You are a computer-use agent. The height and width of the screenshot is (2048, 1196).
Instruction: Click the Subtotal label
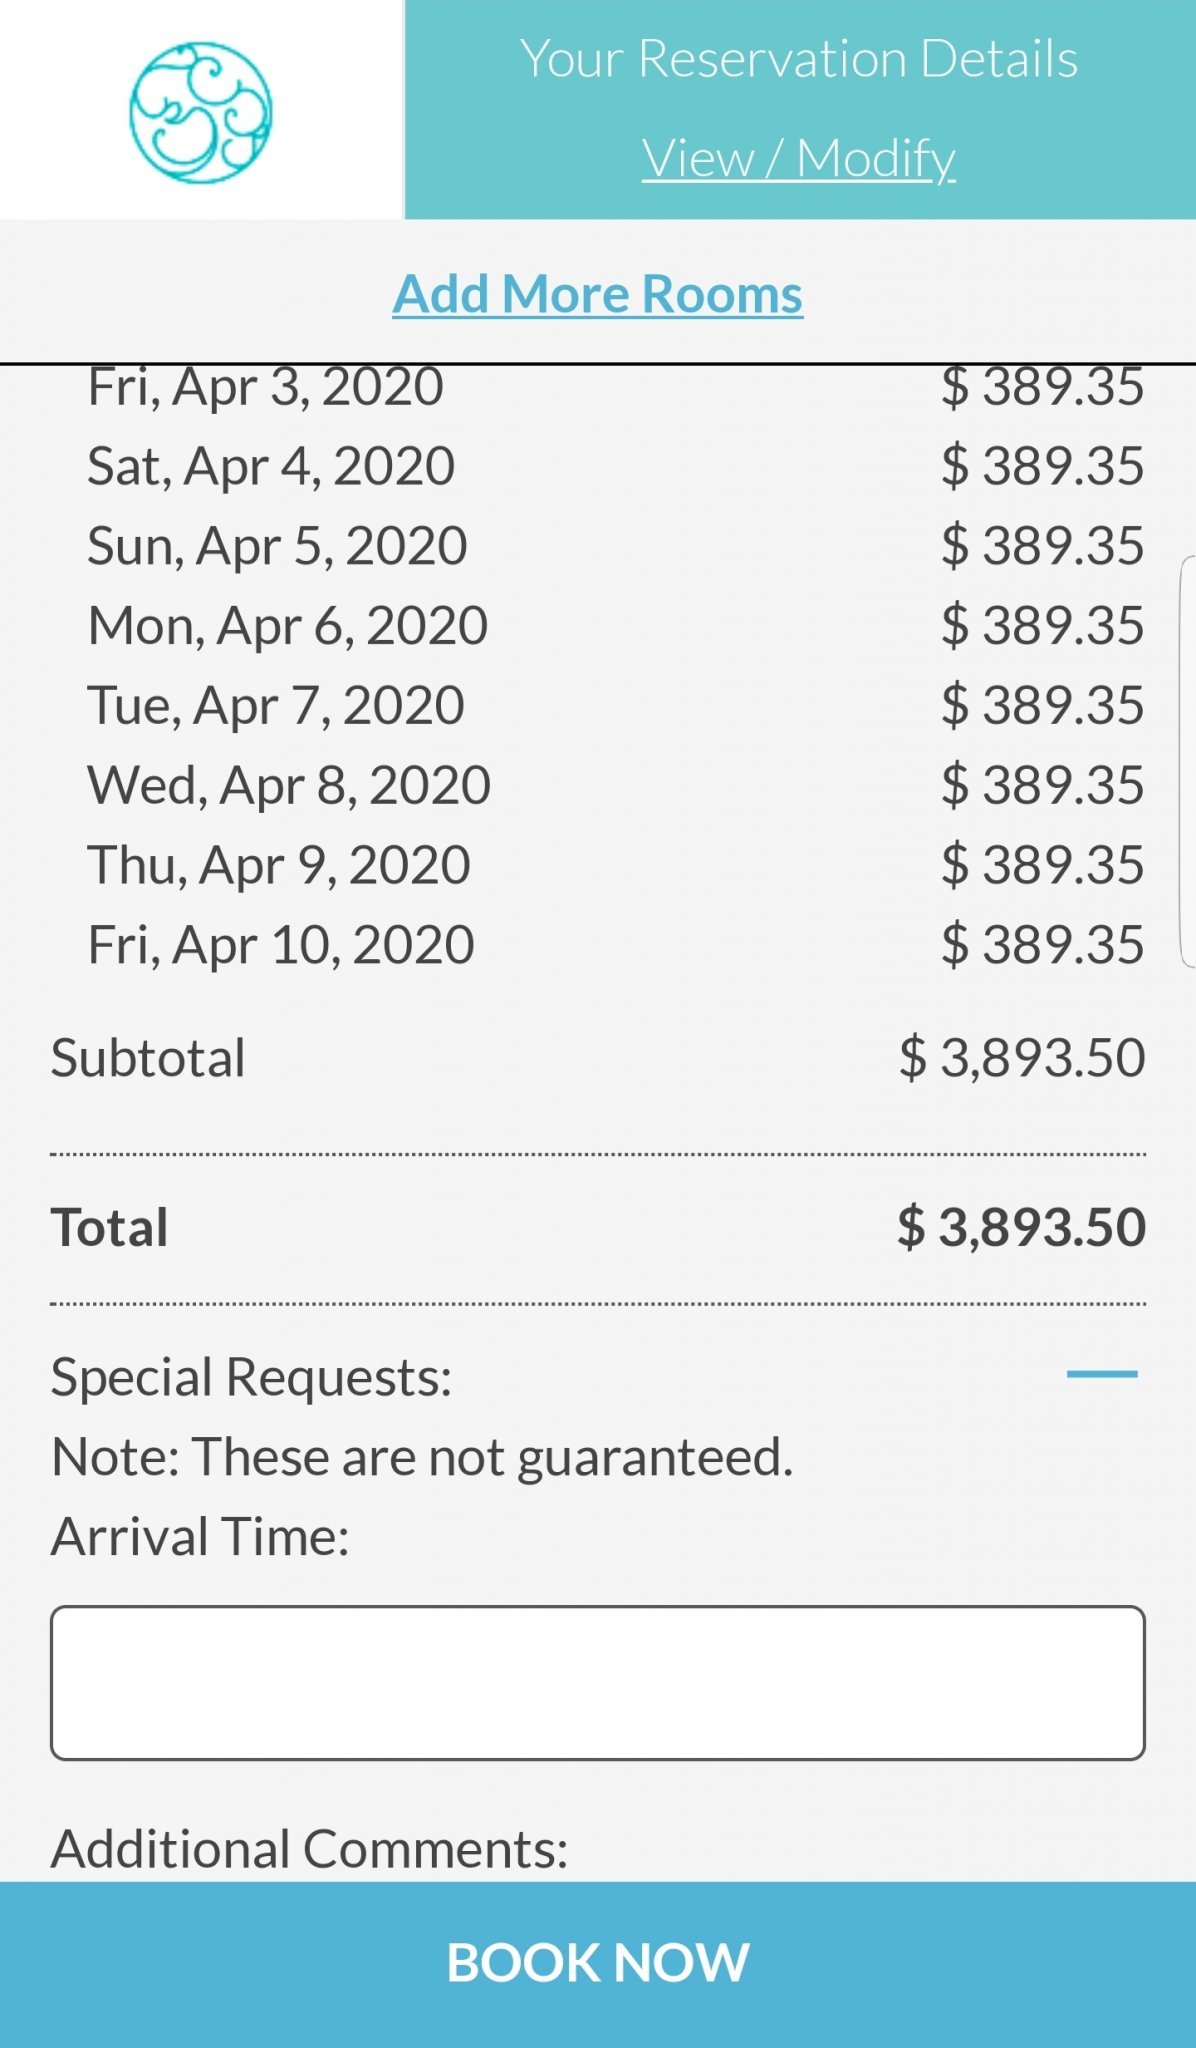148,1058
